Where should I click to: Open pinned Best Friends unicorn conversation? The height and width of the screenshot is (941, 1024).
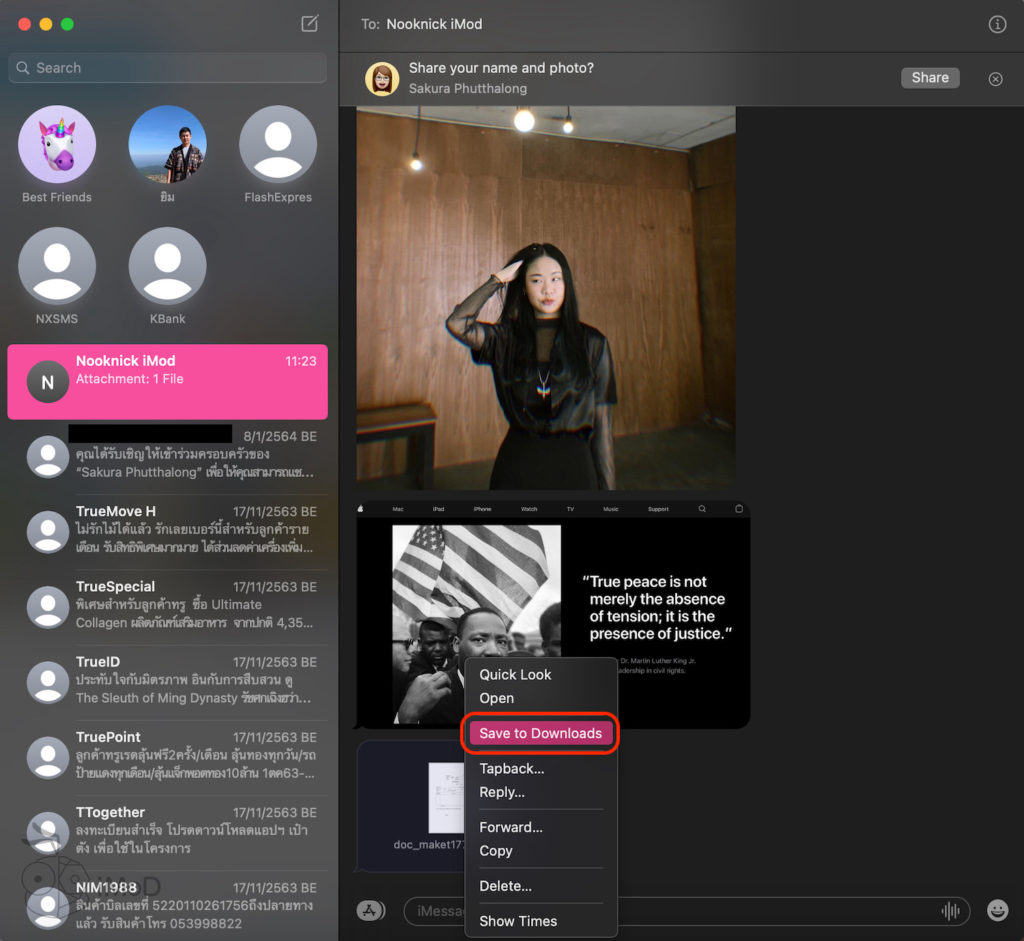pos(57,145)
